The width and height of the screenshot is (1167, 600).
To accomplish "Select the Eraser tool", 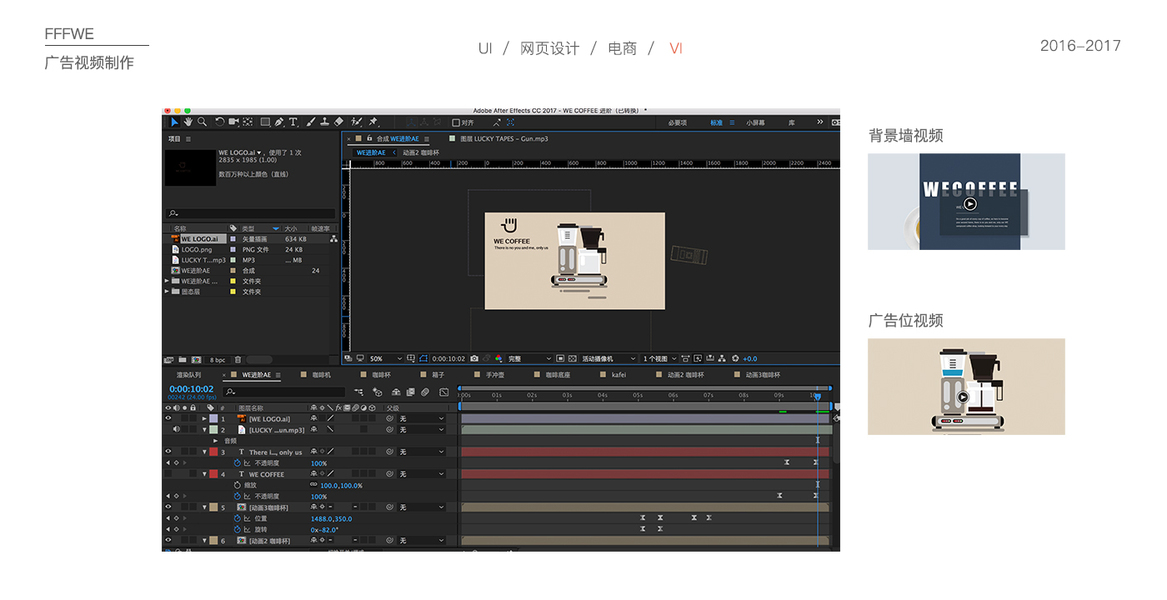I will point(339,121).
